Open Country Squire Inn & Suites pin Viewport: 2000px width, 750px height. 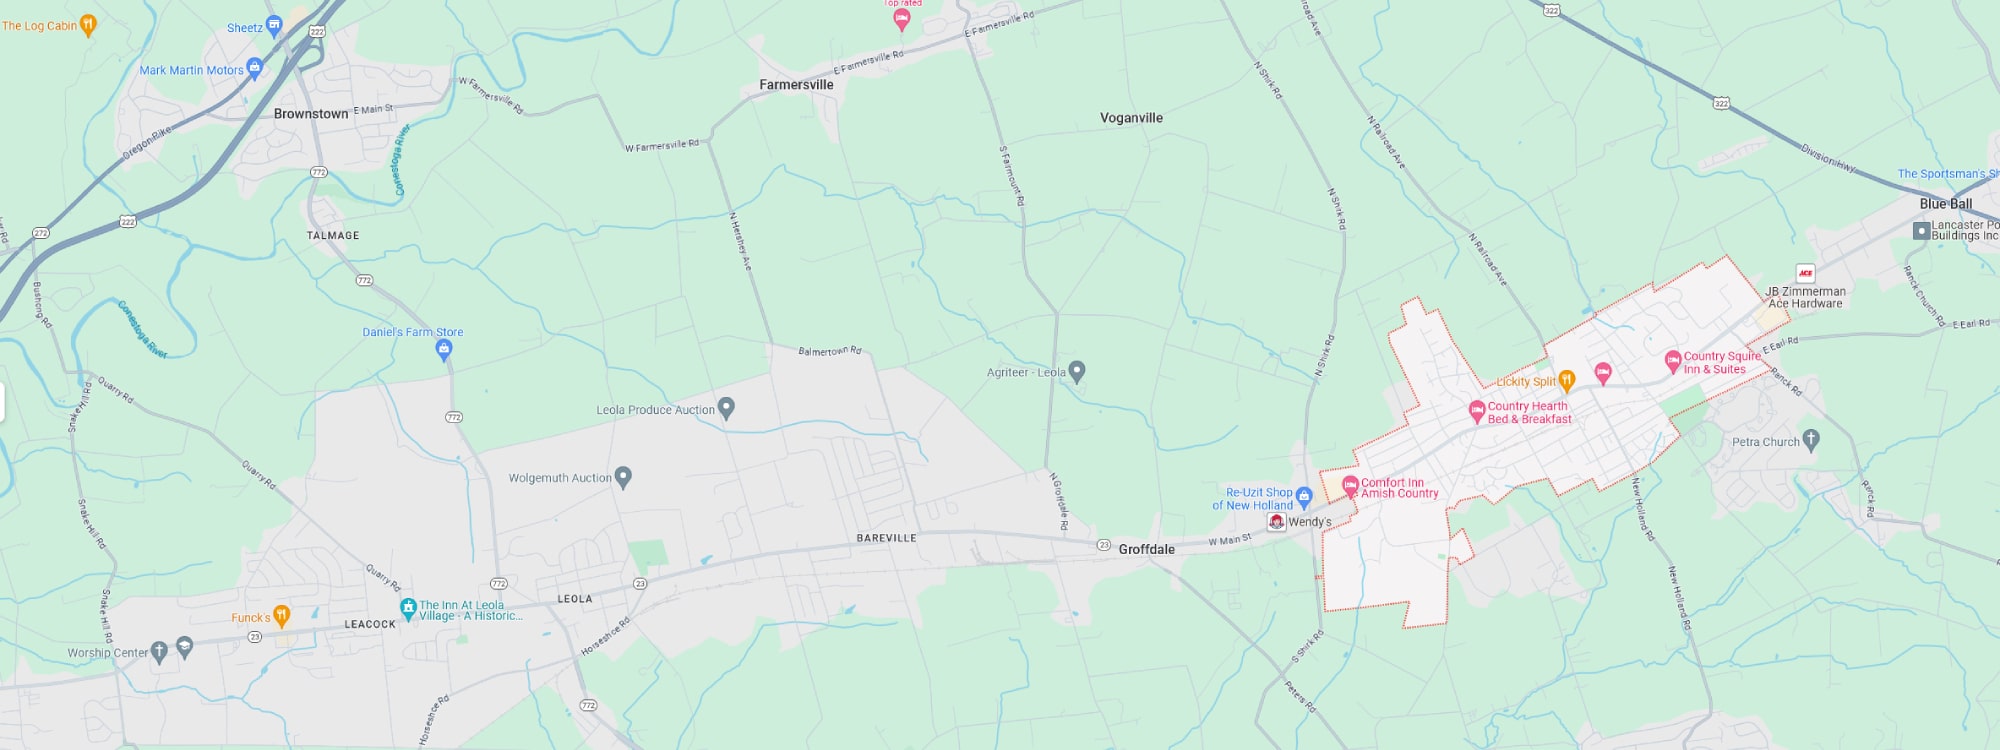tap(1672, 362)
